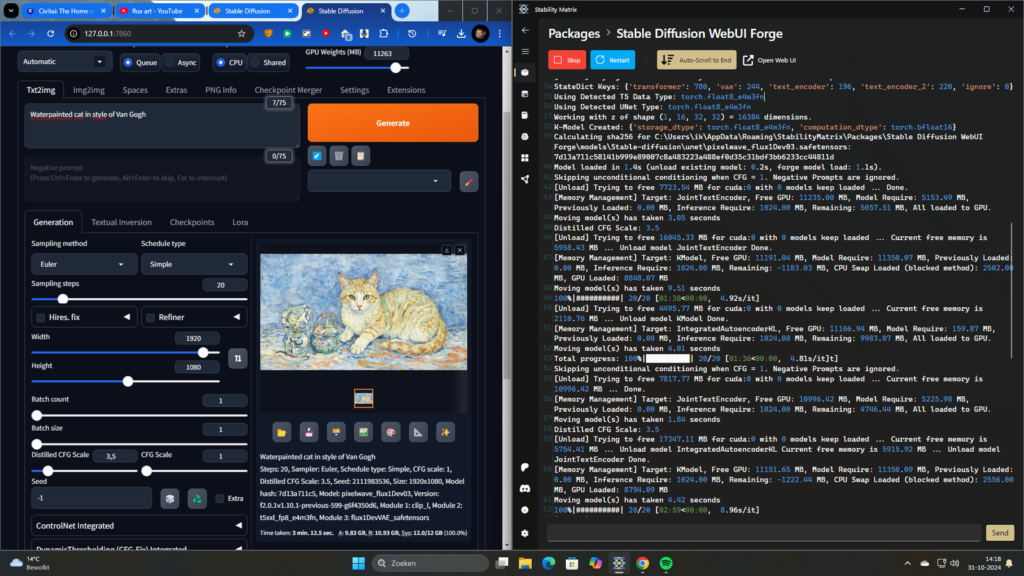Click the red Stop button
Viewport: 1024px width, 576px height.
[567, 60]
